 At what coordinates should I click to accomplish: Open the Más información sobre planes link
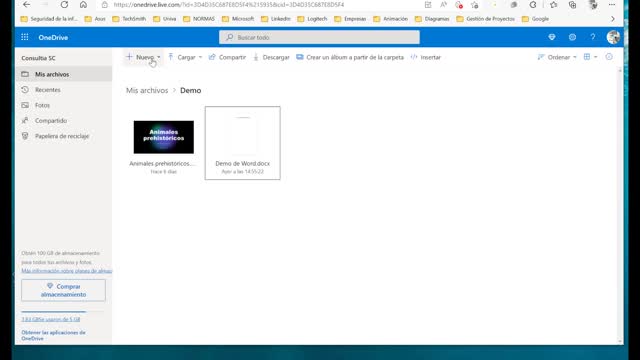click(x=67, y=271)
